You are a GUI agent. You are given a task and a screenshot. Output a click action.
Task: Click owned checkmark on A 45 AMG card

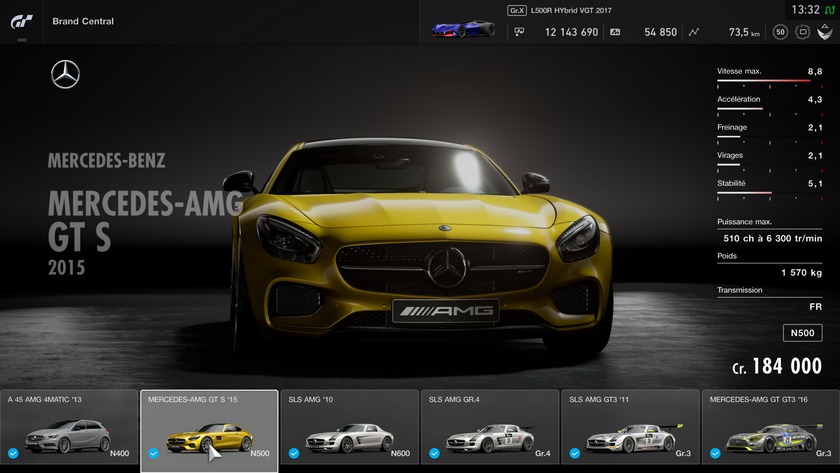click(x=13, y=453)
